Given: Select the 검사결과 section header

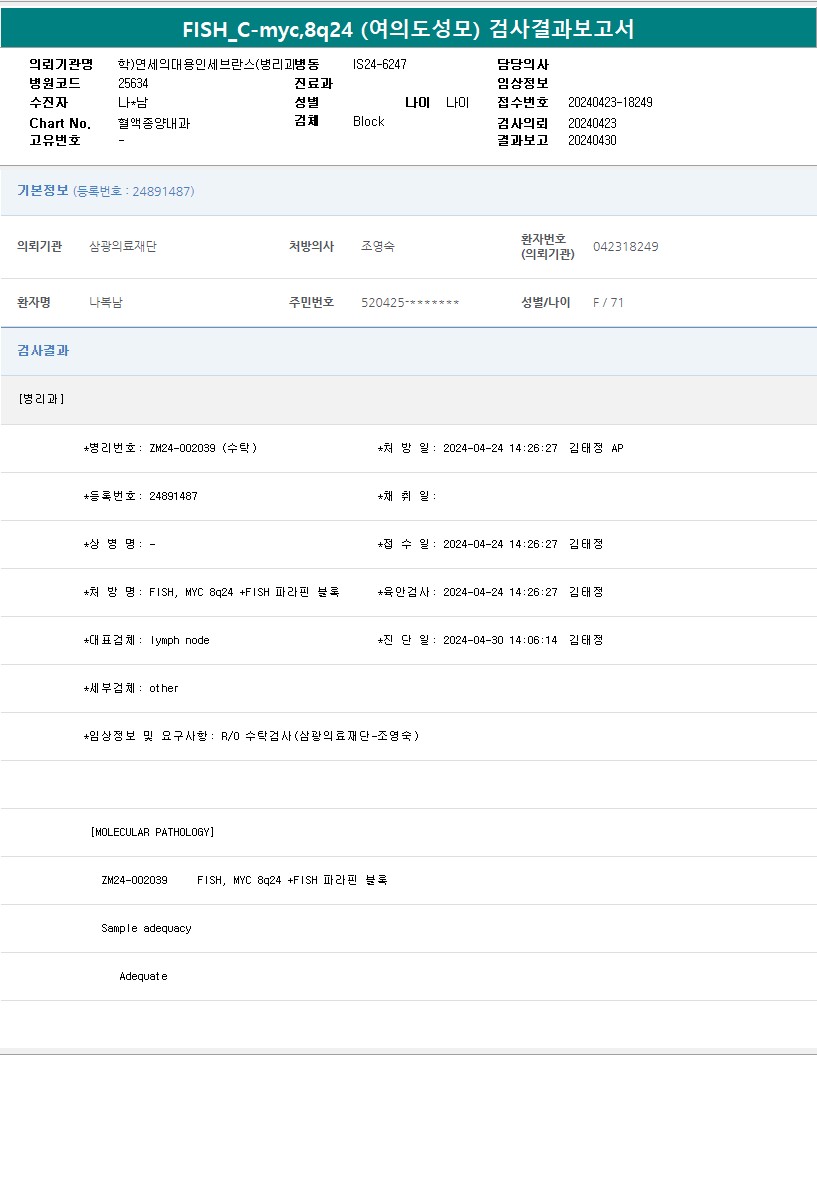Looking at the screenshot, I should (43, 351).
